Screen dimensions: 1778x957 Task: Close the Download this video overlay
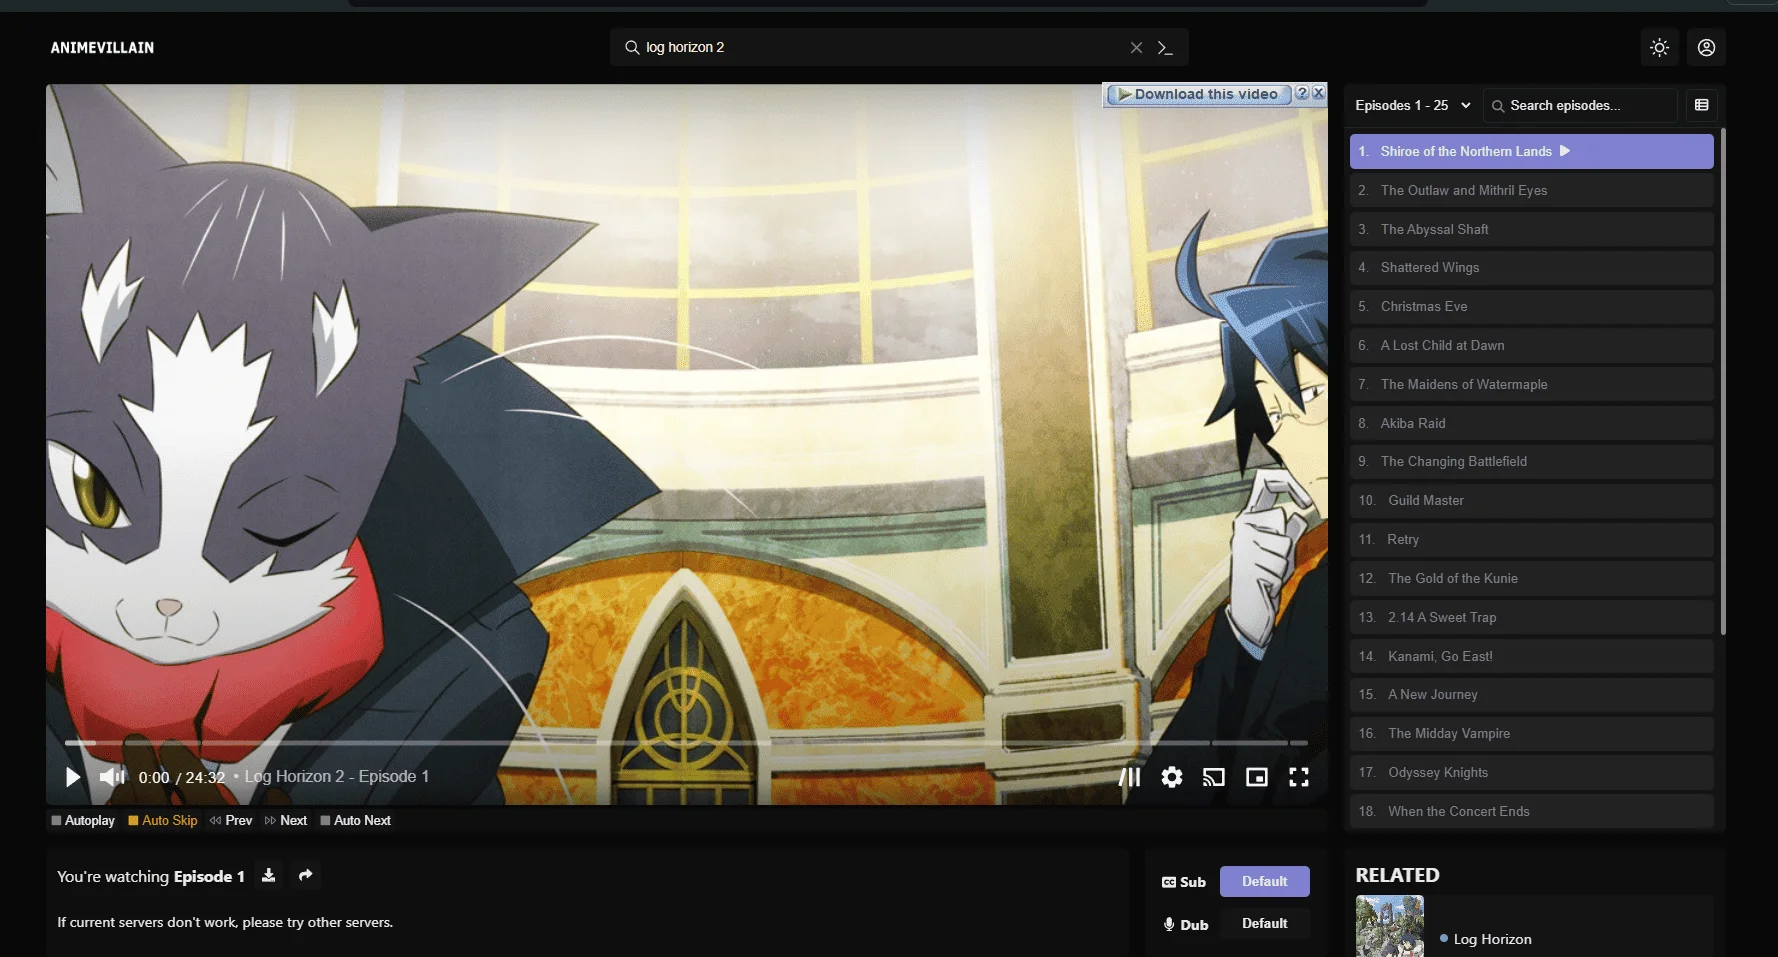pos(1319,93)
